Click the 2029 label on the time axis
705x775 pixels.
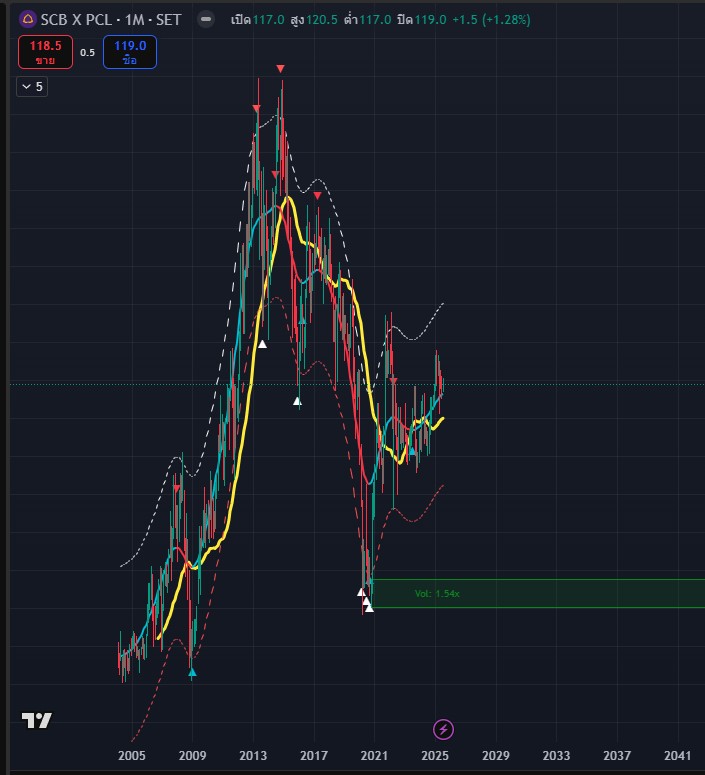click(x=495, y=755)
